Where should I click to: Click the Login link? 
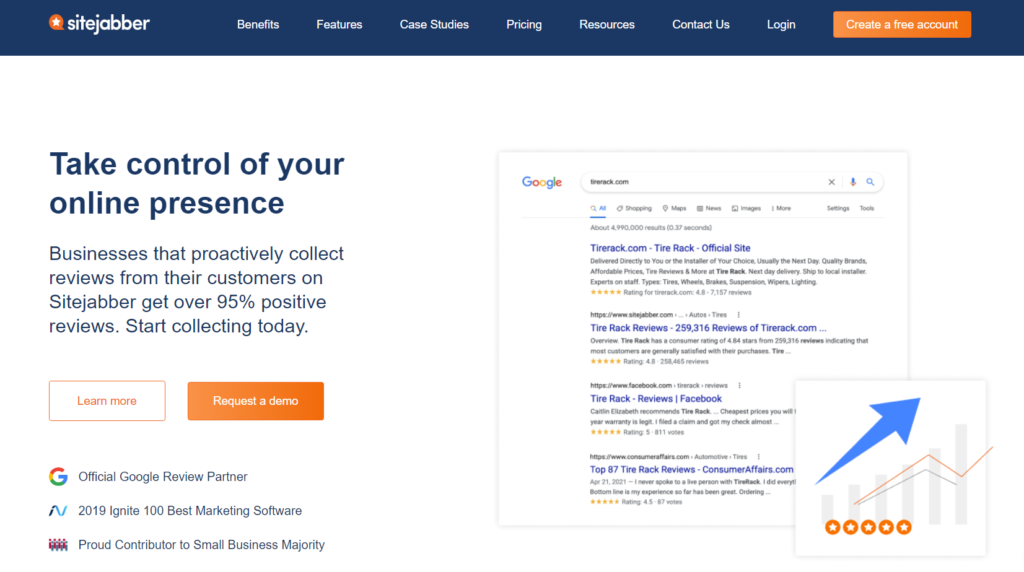click(x=781, y=25)
